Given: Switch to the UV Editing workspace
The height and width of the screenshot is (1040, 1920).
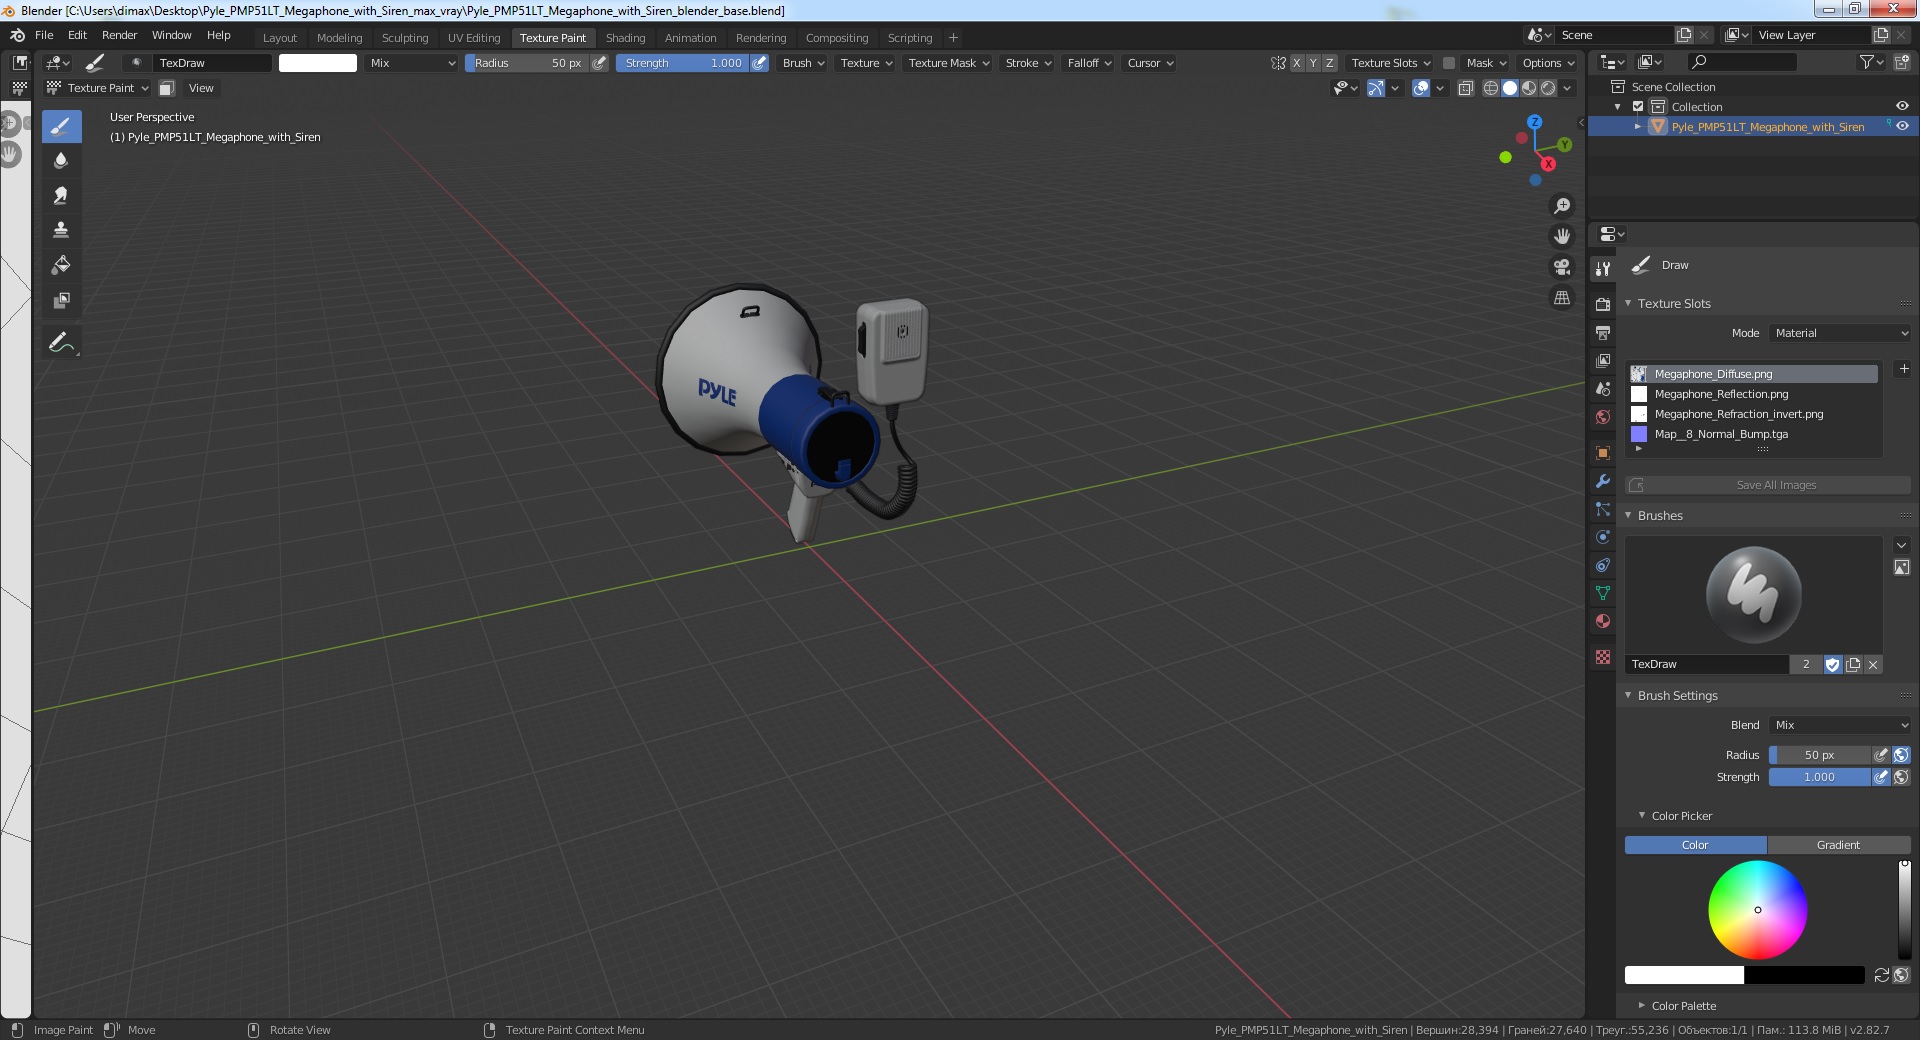Looking at the screenshot, I should click(474, 38).
